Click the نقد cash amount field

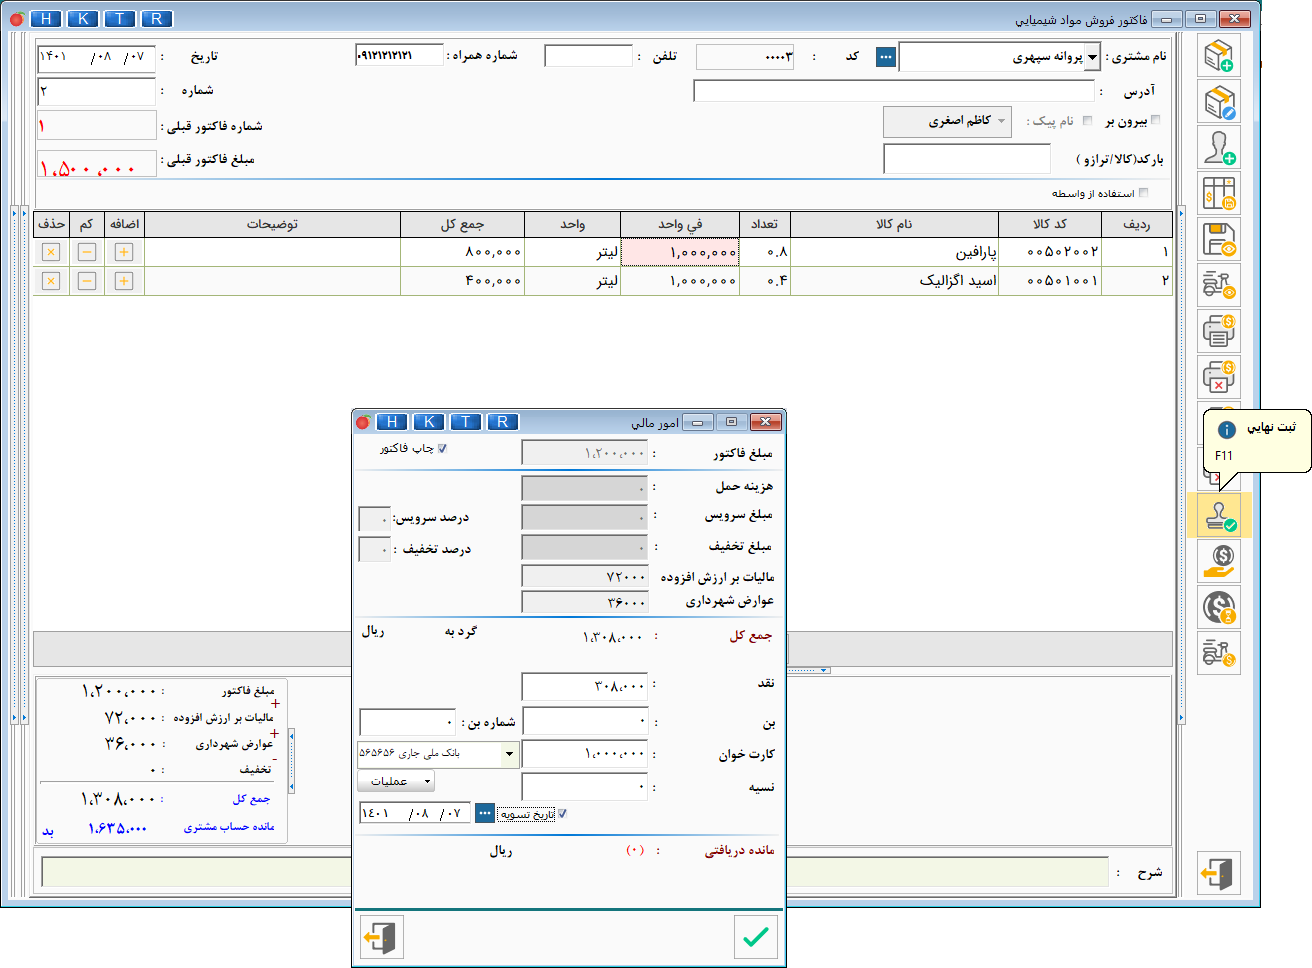coord(585,686)
